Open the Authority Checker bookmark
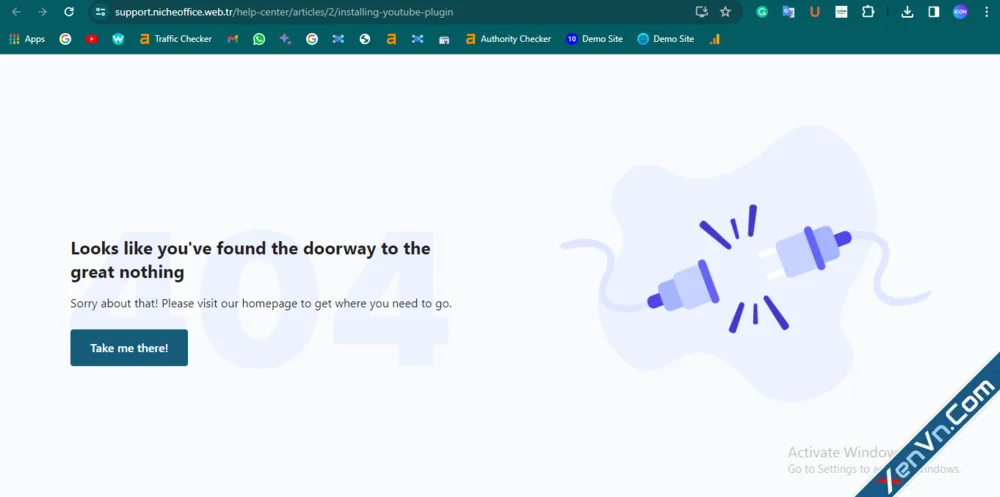Viewport: 1000px width, 497px height. coord(508,39)
